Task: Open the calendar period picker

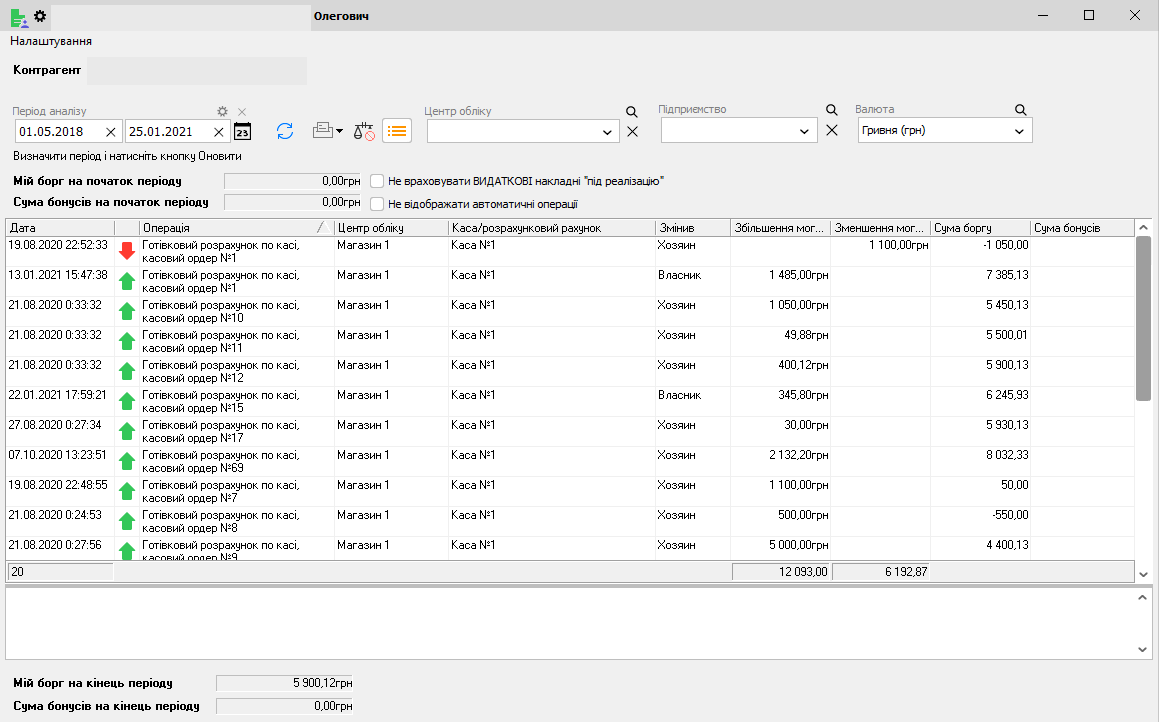Action: pyautogui.click(x=242, y=132)
